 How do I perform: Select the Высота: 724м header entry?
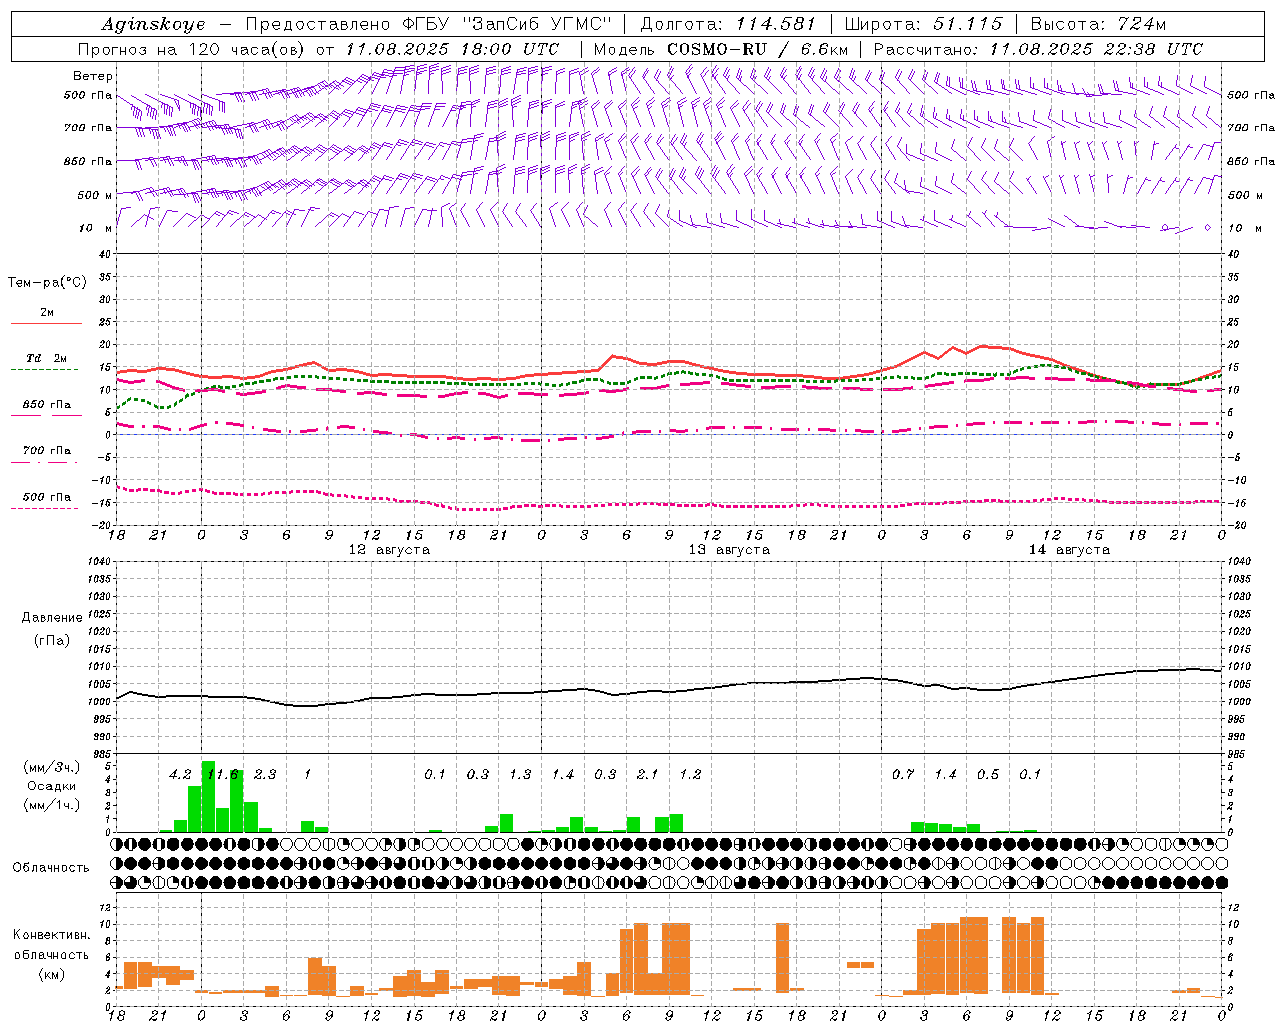click(x=1098, y=24)
